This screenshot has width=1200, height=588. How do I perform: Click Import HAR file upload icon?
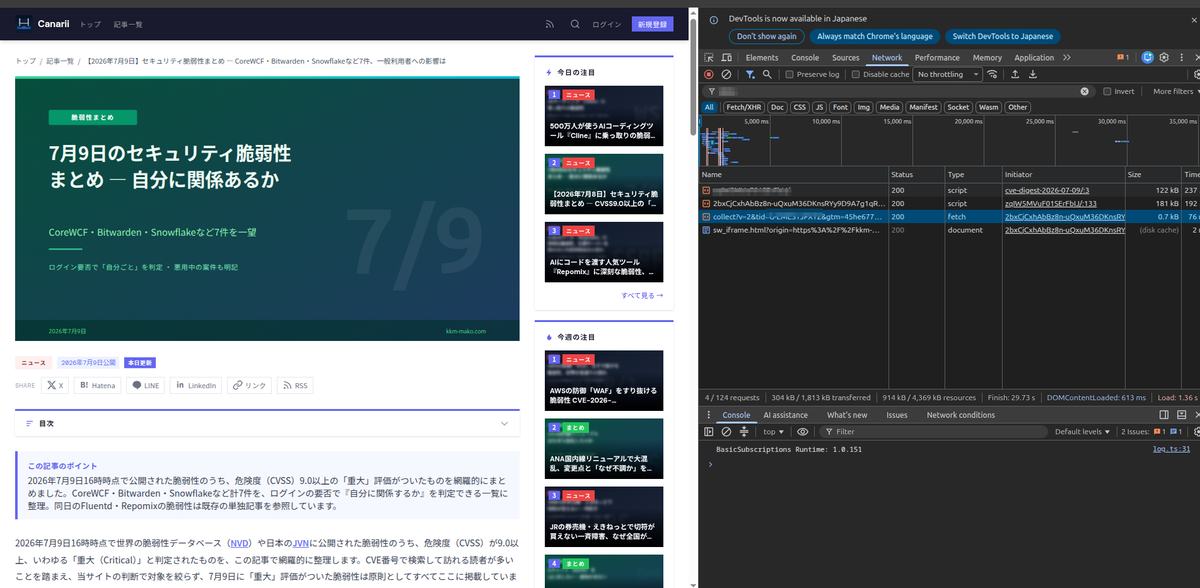[x=1016, y=74]
